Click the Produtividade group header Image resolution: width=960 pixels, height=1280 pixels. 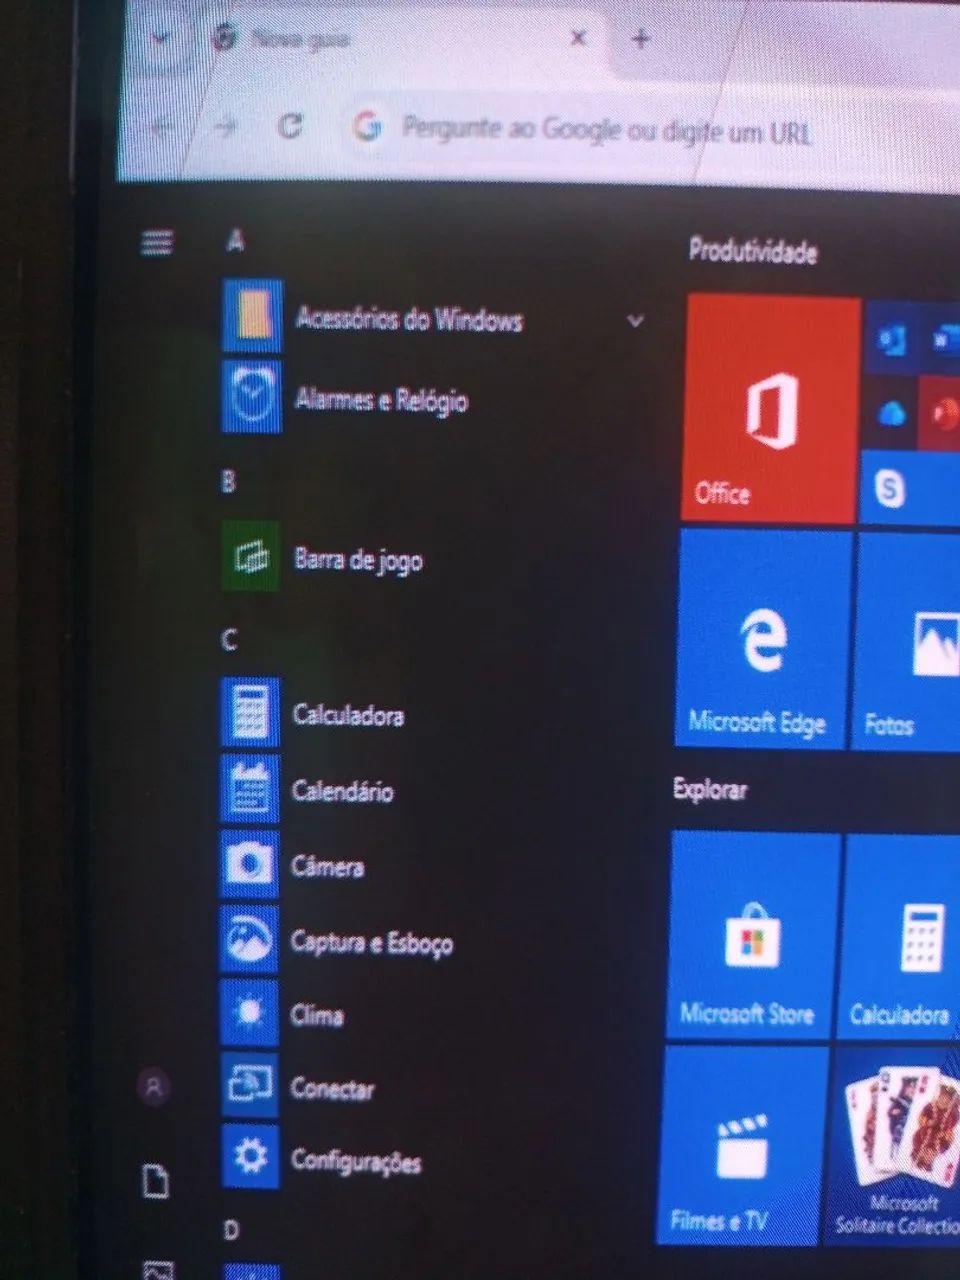click(x=753, y=251)
